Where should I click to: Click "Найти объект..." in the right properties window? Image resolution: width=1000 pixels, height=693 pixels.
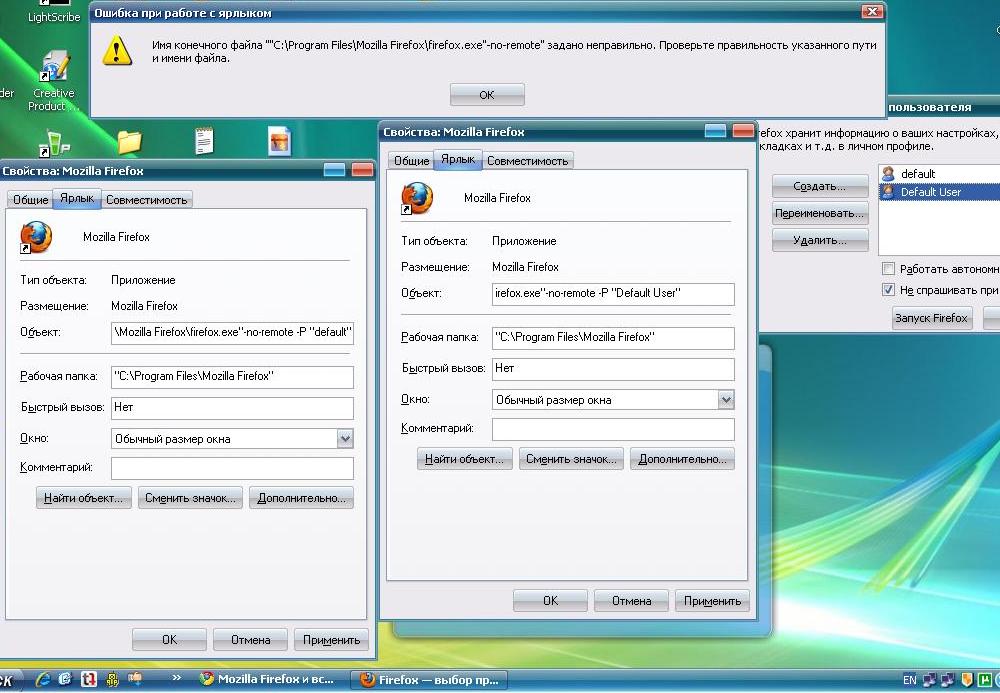464,459
